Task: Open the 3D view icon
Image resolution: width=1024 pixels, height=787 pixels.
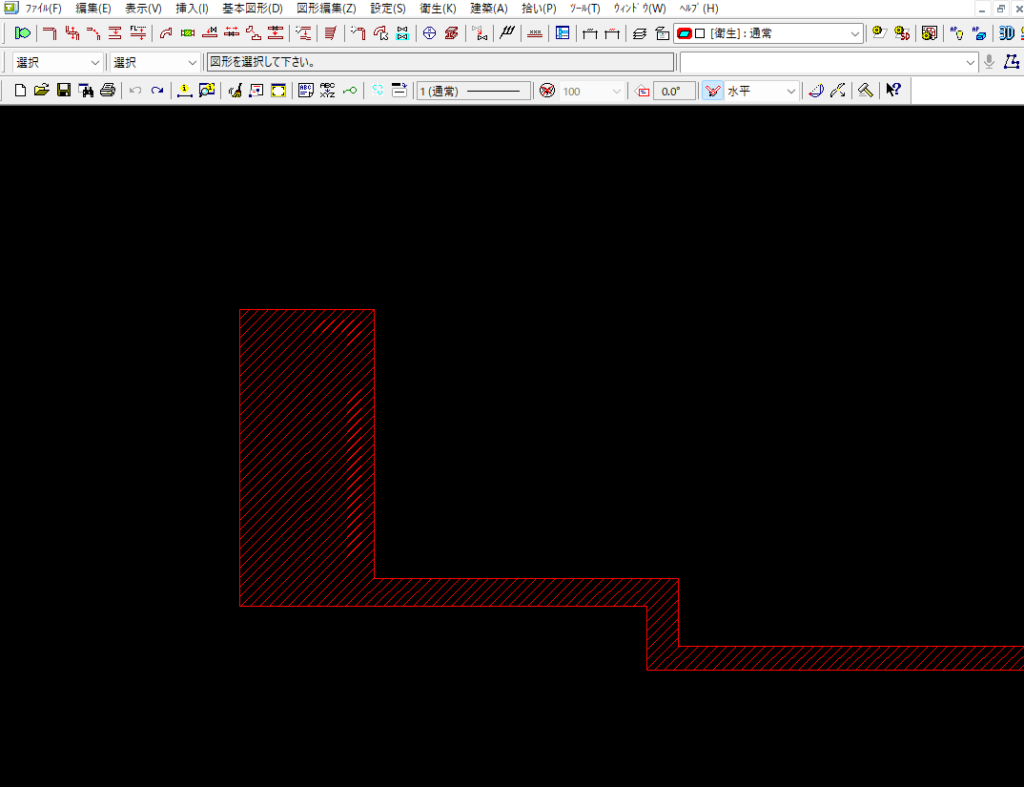Action: [1006, 33]
